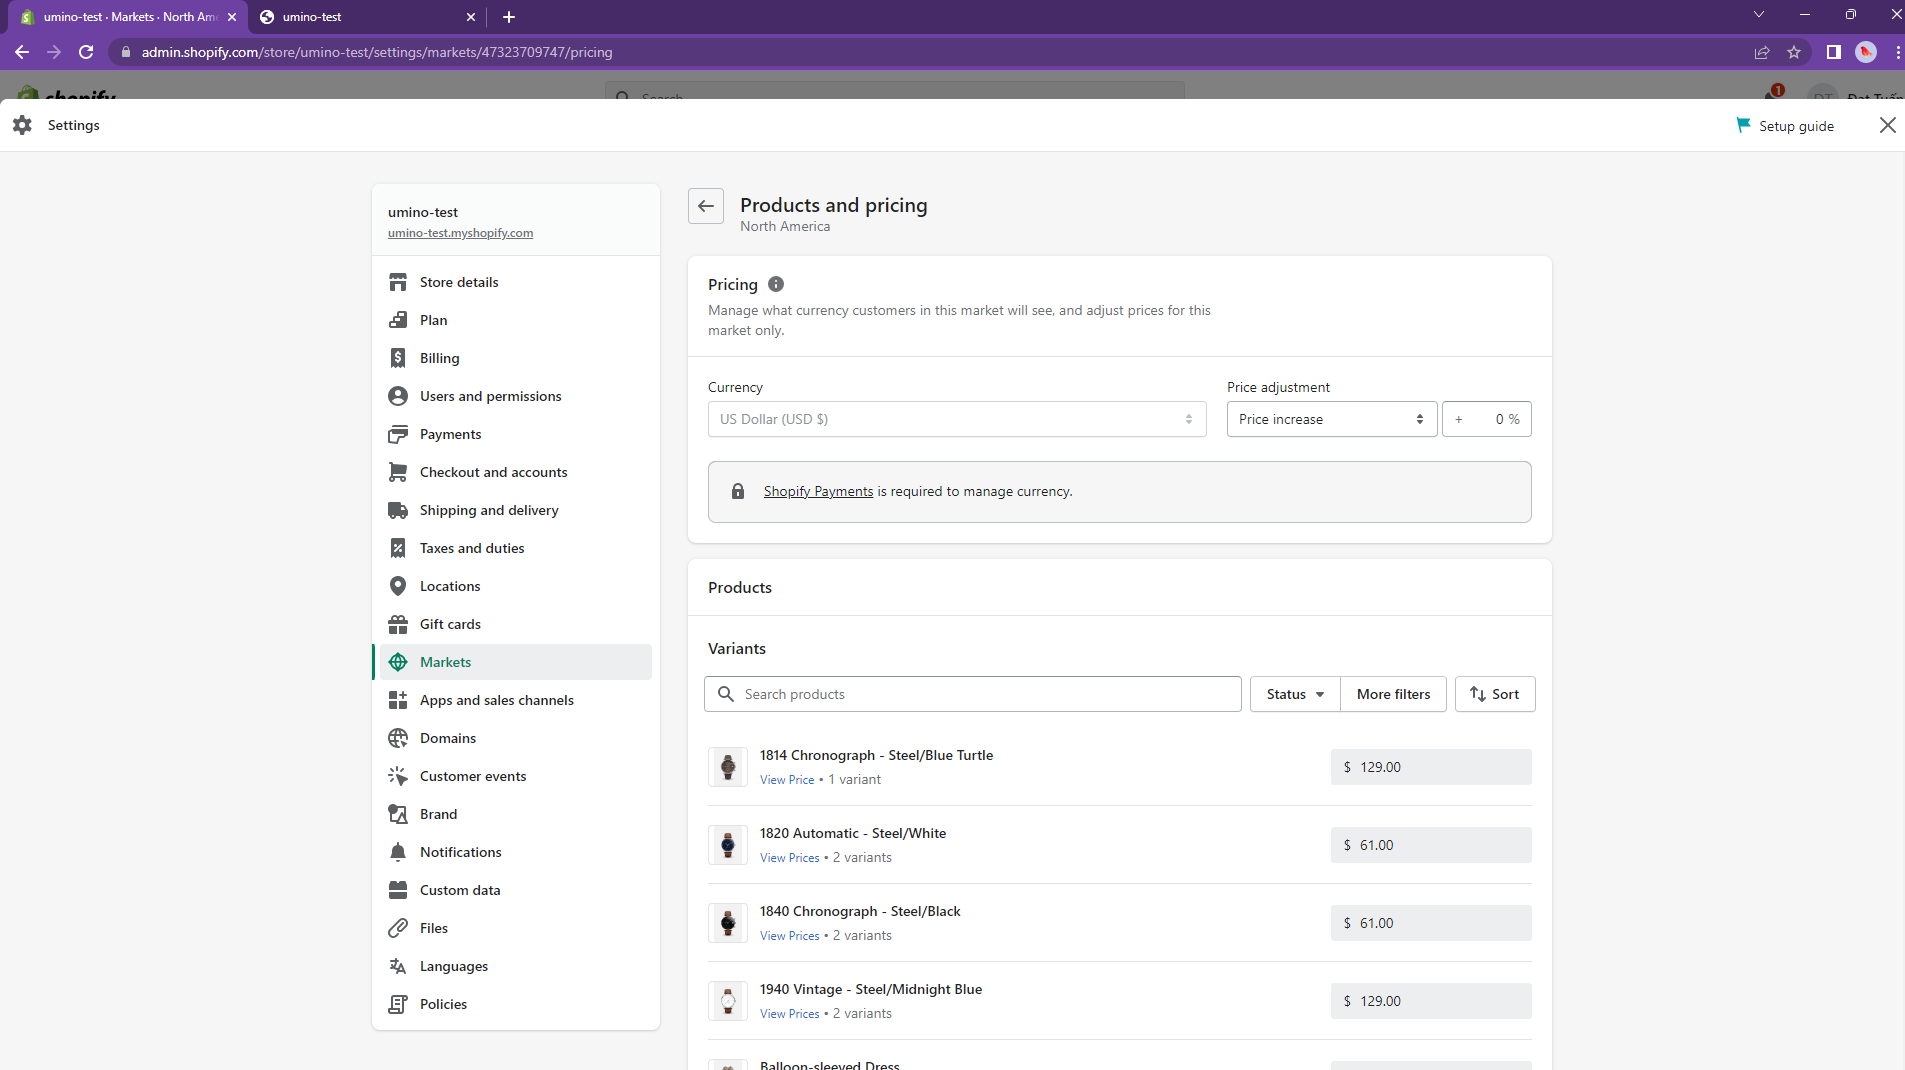Expand the Status filter dropdown

[1294, 694]
